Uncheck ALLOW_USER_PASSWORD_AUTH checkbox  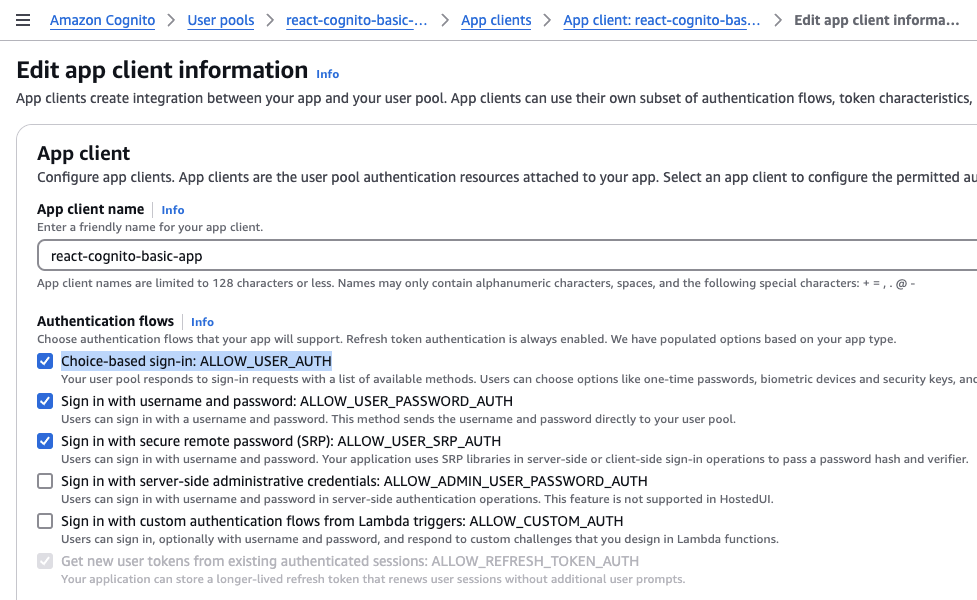coord(45,401)
